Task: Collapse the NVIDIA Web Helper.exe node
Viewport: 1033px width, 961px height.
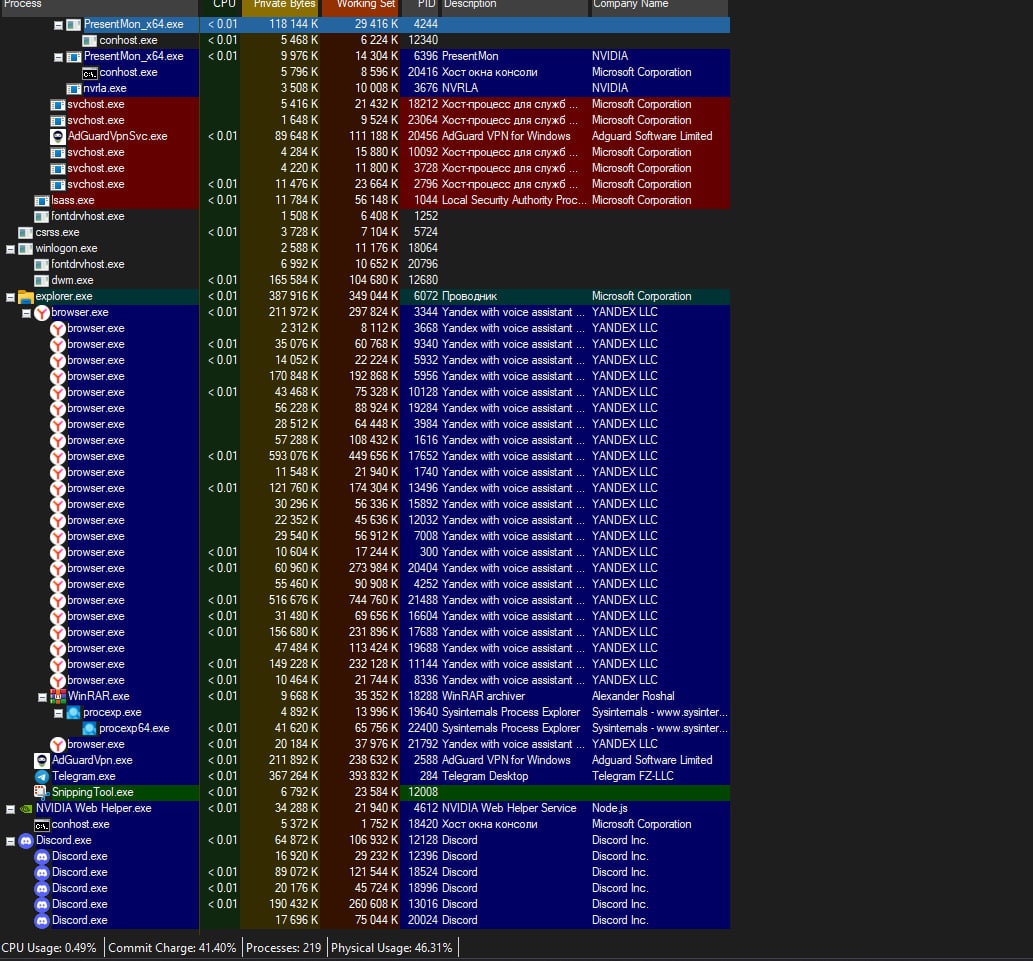Action: pos(11,809)
